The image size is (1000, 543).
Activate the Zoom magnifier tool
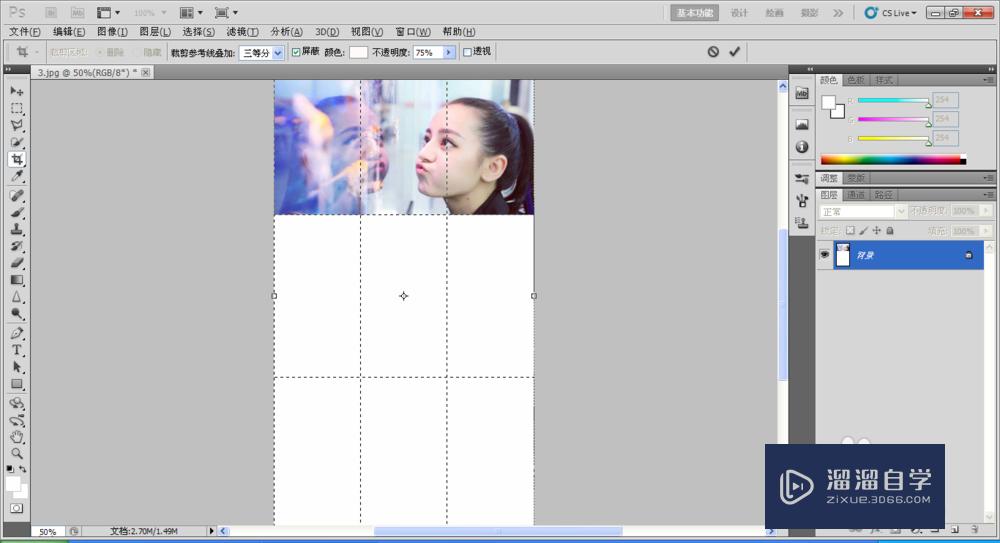pyautogui.click(x=17, y=453)
